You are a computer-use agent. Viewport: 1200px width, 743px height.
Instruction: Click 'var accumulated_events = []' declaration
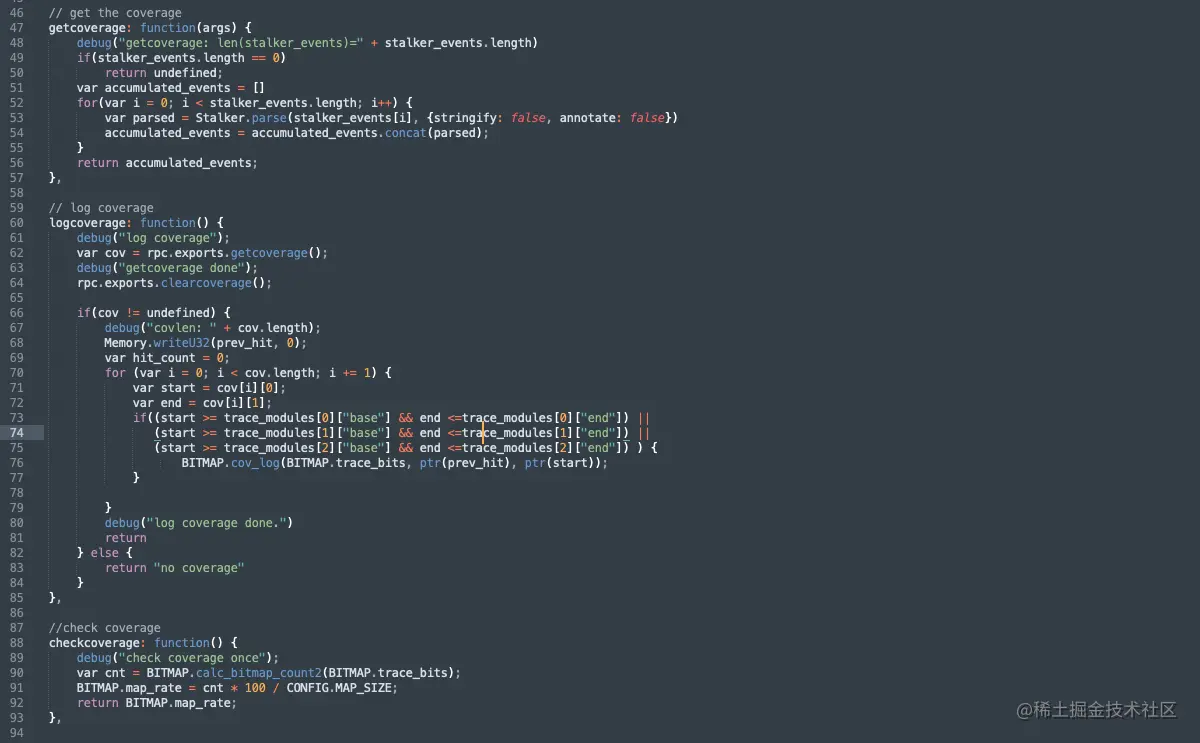pyautogui.click(x=170, y=88)
